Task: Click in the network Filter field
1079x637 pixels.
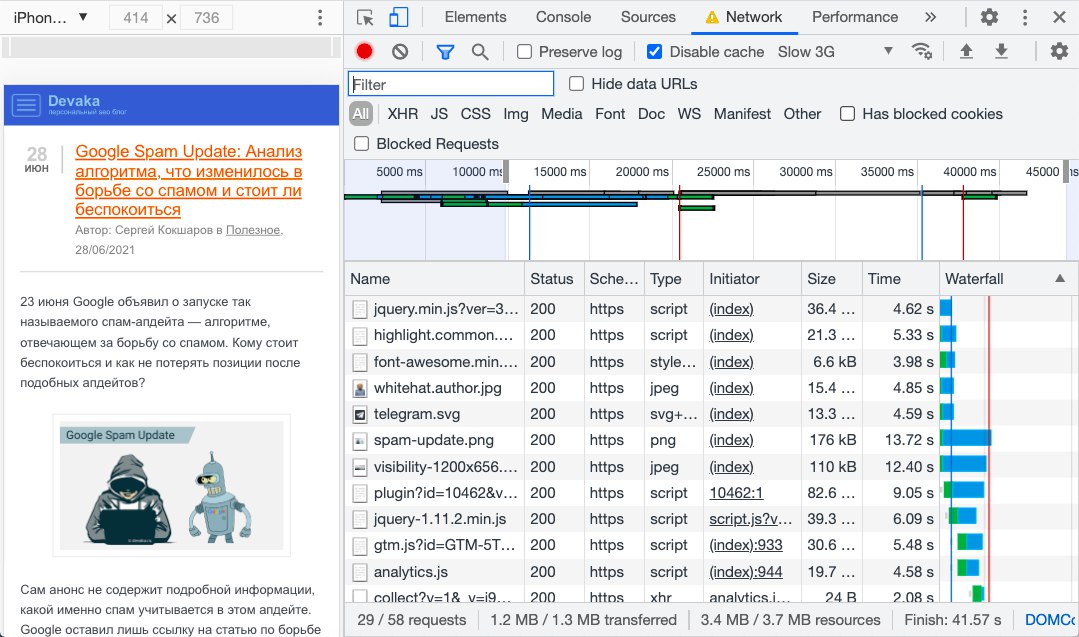Action: [x=451, y=84]
